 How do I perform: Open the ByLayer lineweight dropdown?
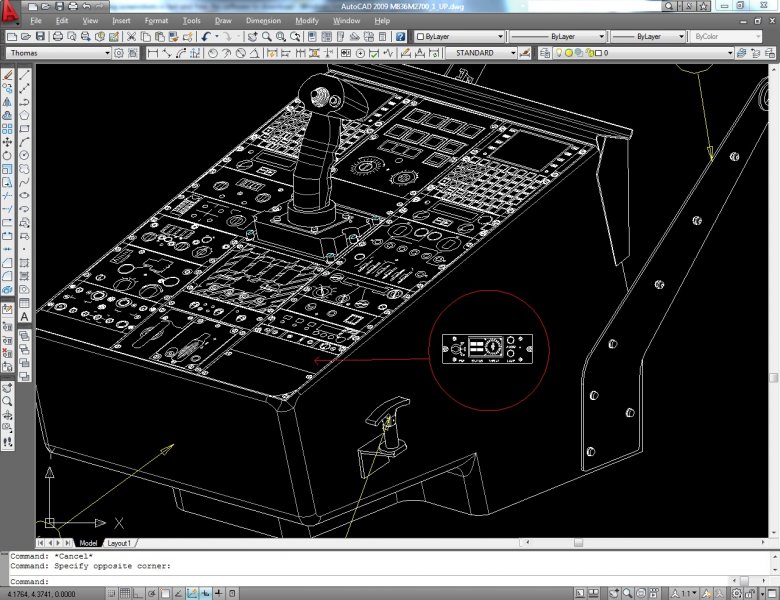coord(648,36)
